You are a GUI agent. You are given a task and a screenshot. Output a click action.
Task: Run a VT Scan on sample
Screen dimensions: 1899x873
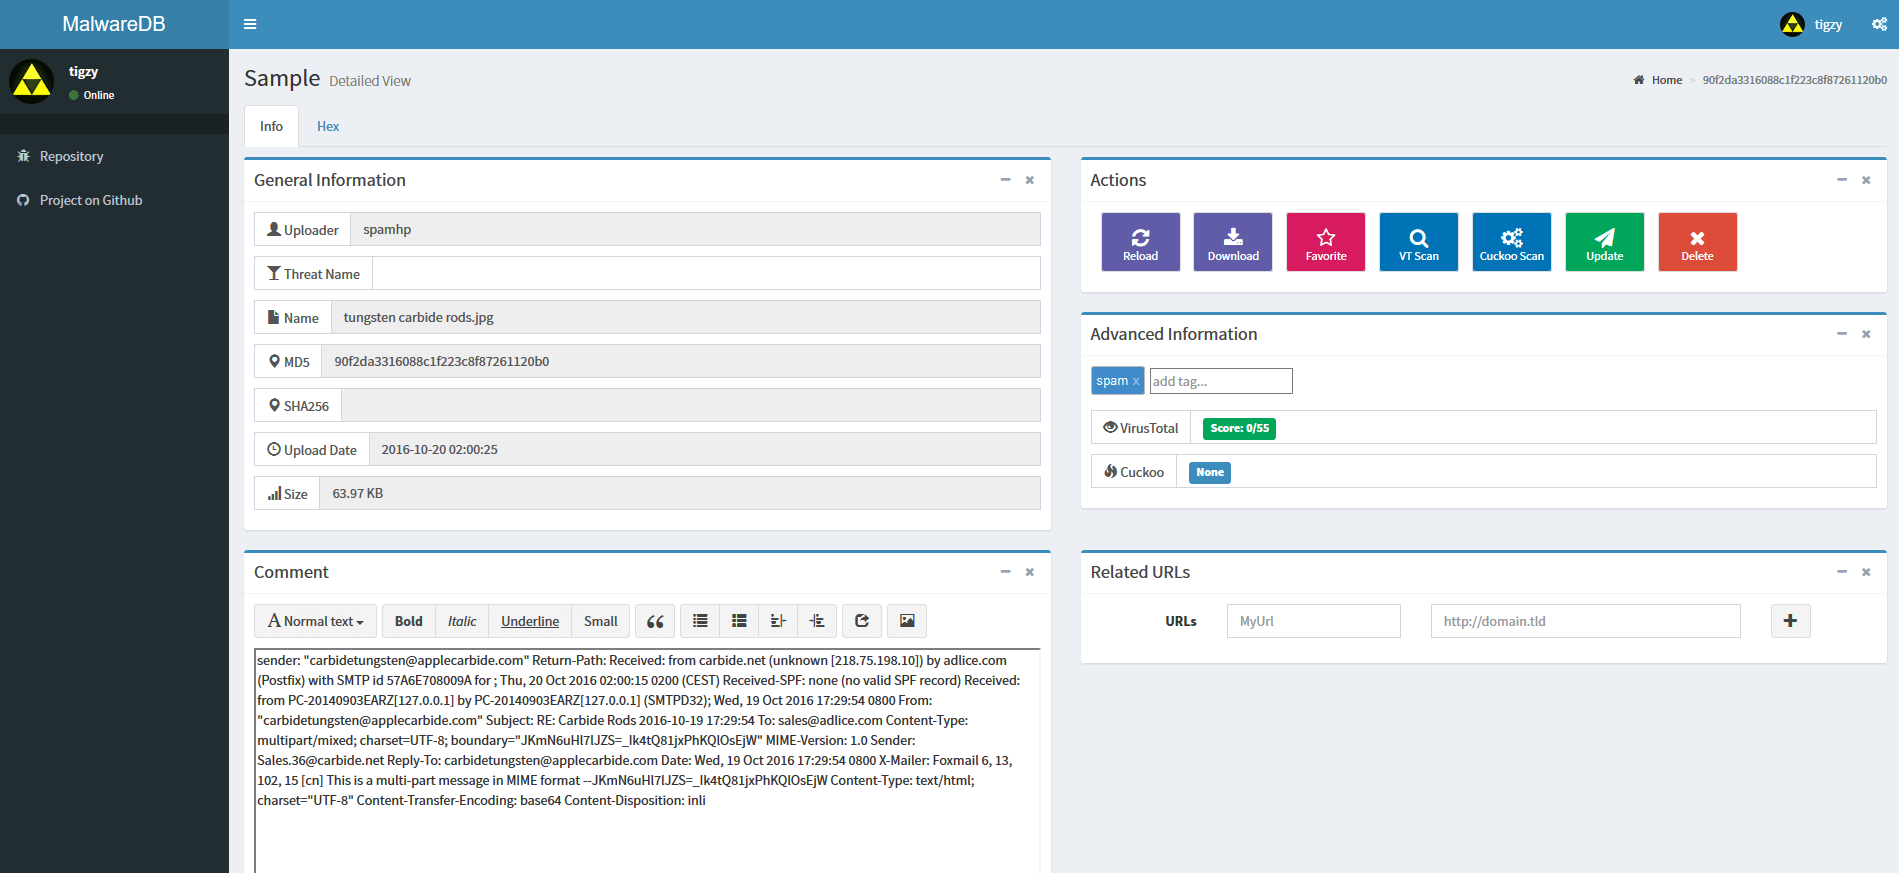pyautogui.click(x=1418, y=242)
